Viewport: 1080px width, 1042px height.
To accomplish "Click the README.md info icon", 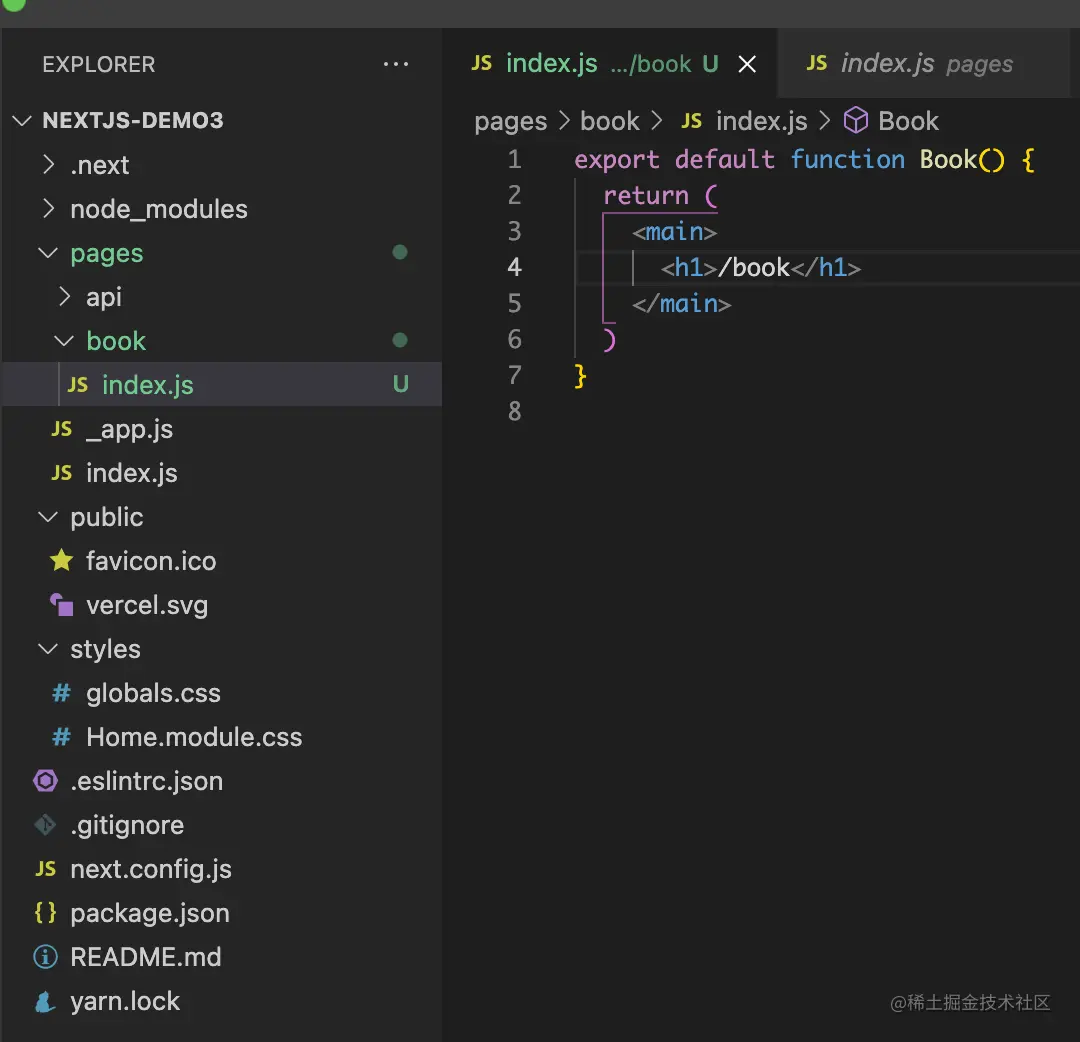I will pyautogui.click(x=46, y=957).
